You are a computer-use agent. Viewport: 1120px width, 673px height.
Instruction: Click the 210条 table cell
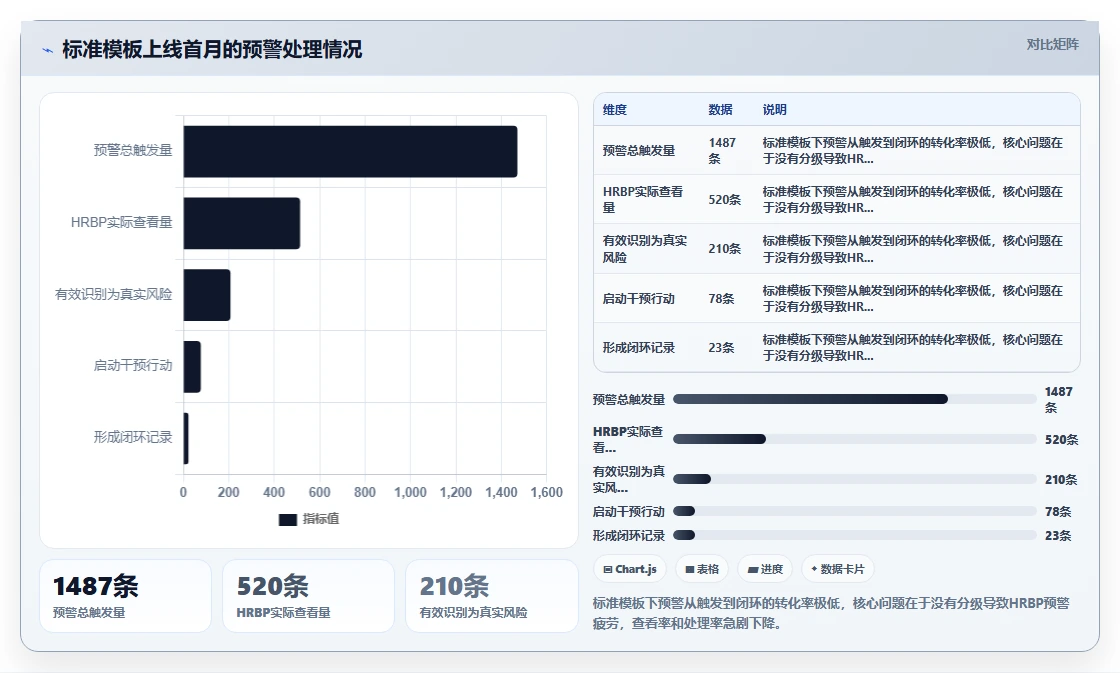coord(724,249)
